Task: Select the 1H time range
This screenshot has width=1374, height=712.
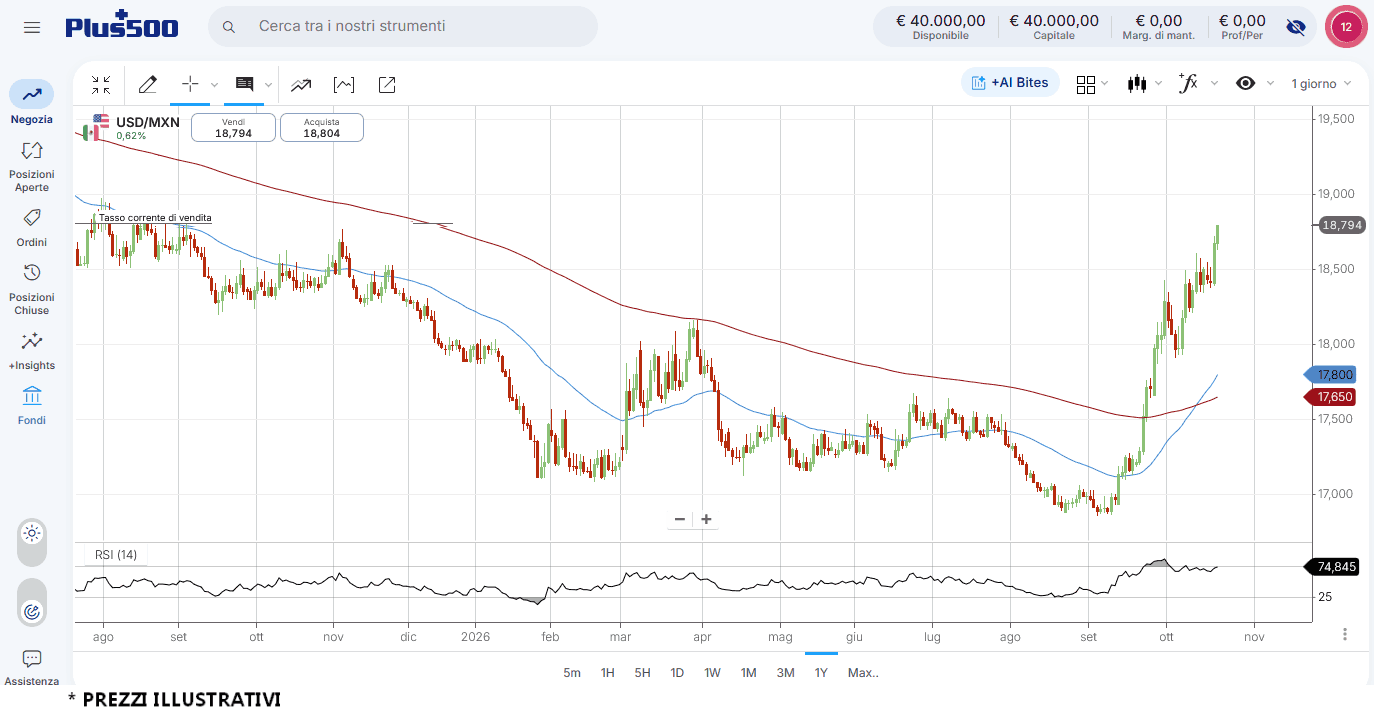Action: coord(607,673)
